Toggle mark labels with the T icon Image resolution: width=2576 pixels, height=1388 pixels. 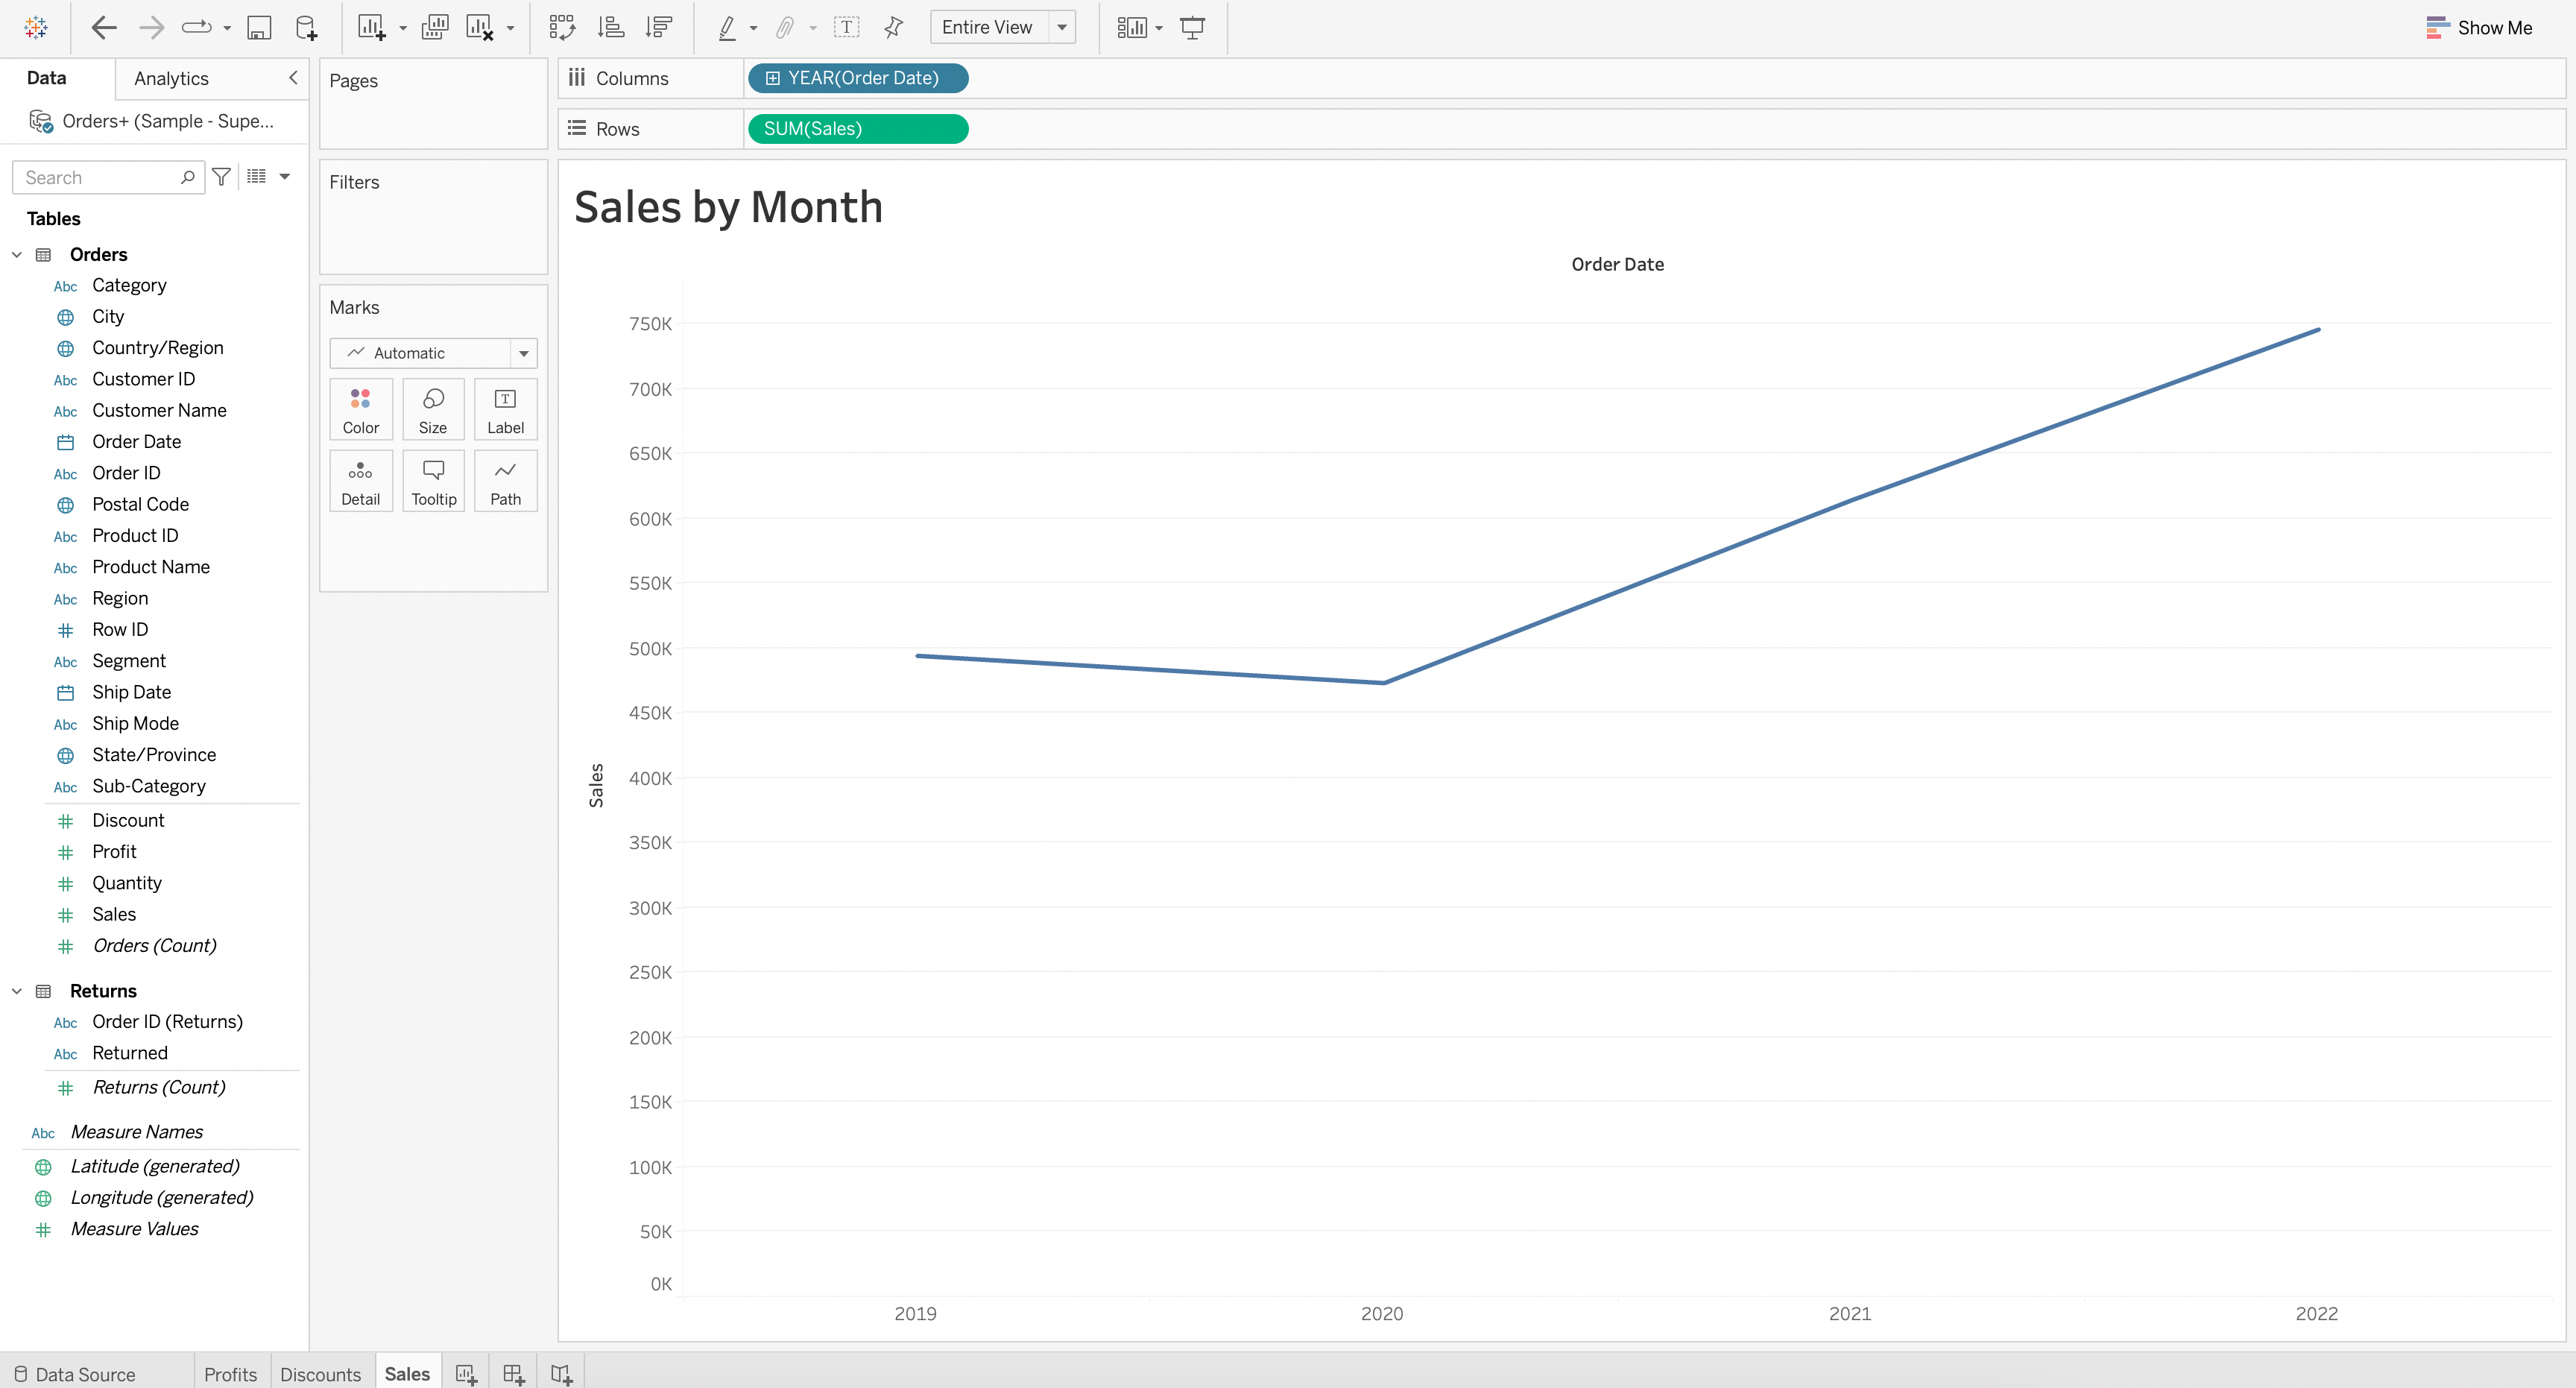(x=847, y=27)
